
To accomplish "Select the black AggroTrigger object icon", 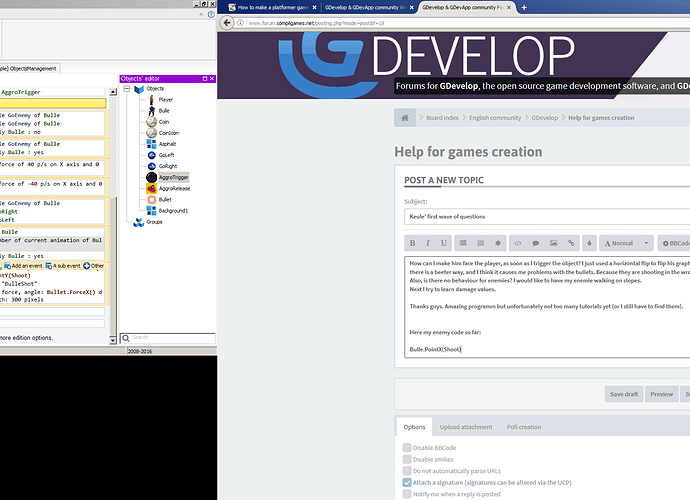I will click(151, 177).
